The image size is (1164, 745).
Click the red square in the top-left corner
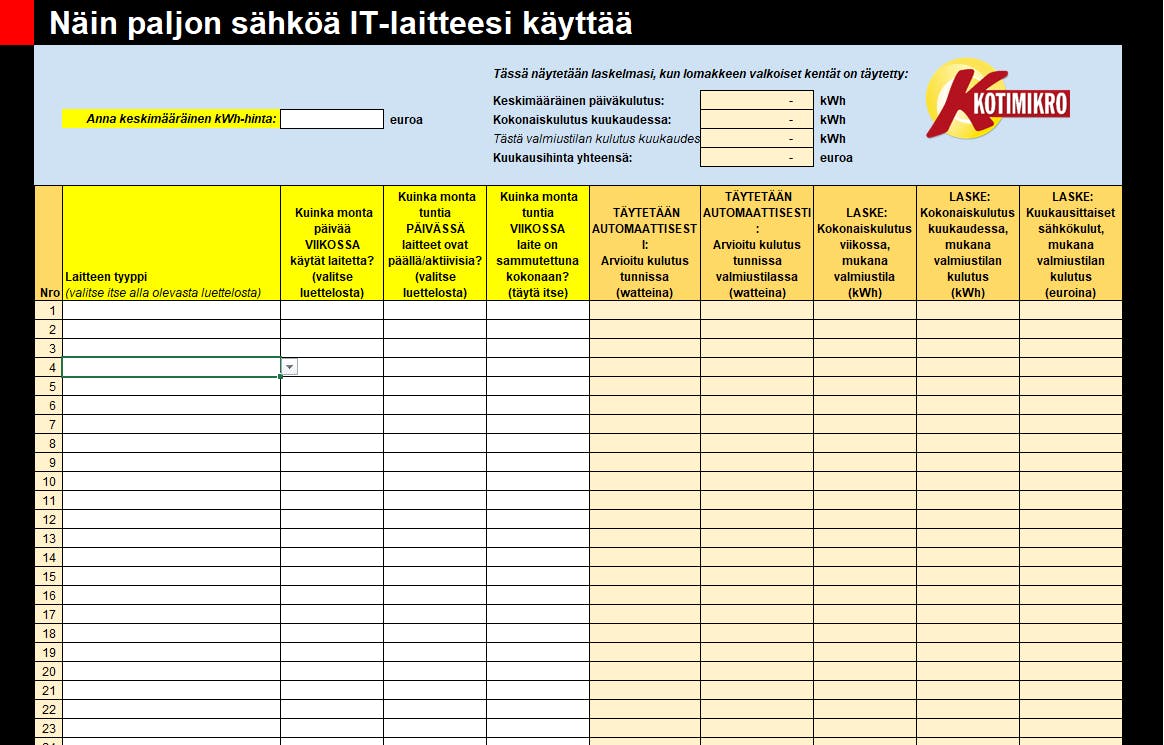click(x=16, y=22)
